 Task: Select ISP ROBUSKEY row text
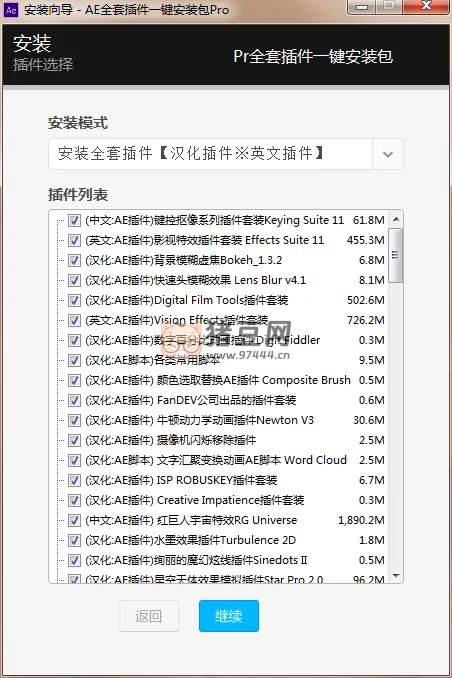(x=181, y=480)
